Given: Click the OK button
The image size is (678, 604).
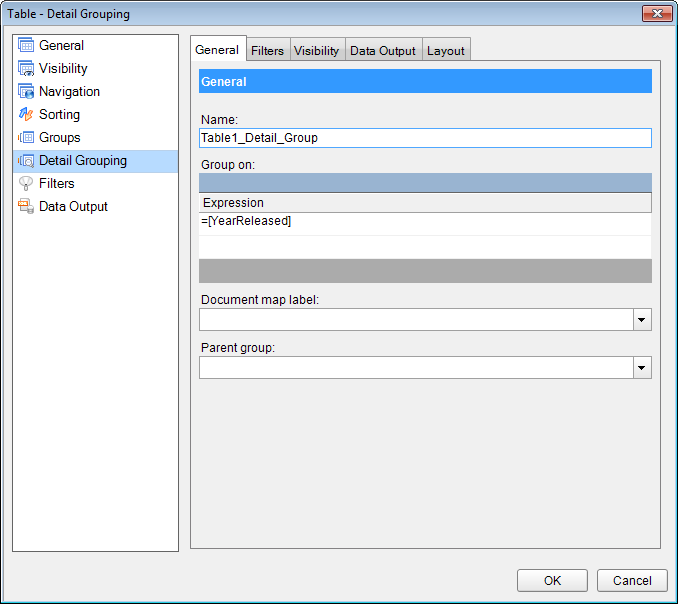Looking at the screenshot, I should click(552, 580).
